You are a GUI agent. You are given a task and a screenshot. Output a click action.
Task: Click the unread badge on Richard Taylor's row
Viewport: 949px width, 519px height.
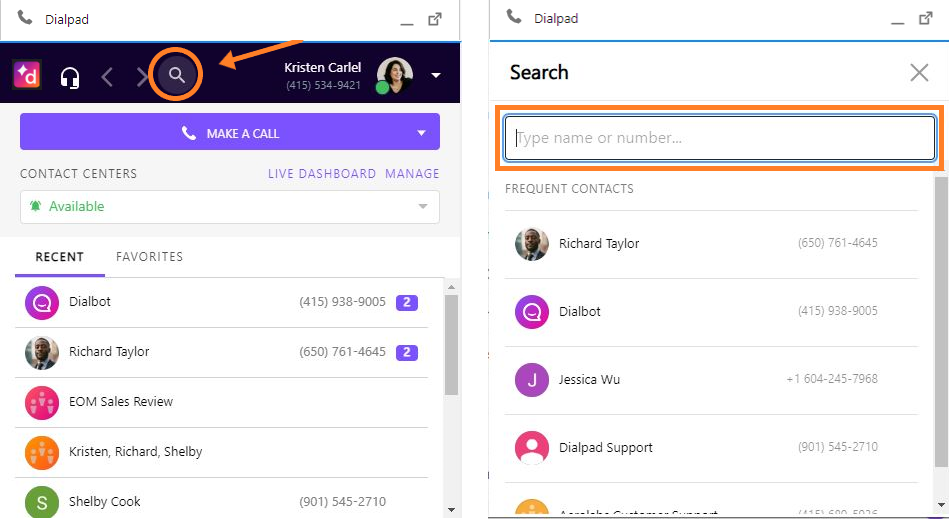(407, 352)
